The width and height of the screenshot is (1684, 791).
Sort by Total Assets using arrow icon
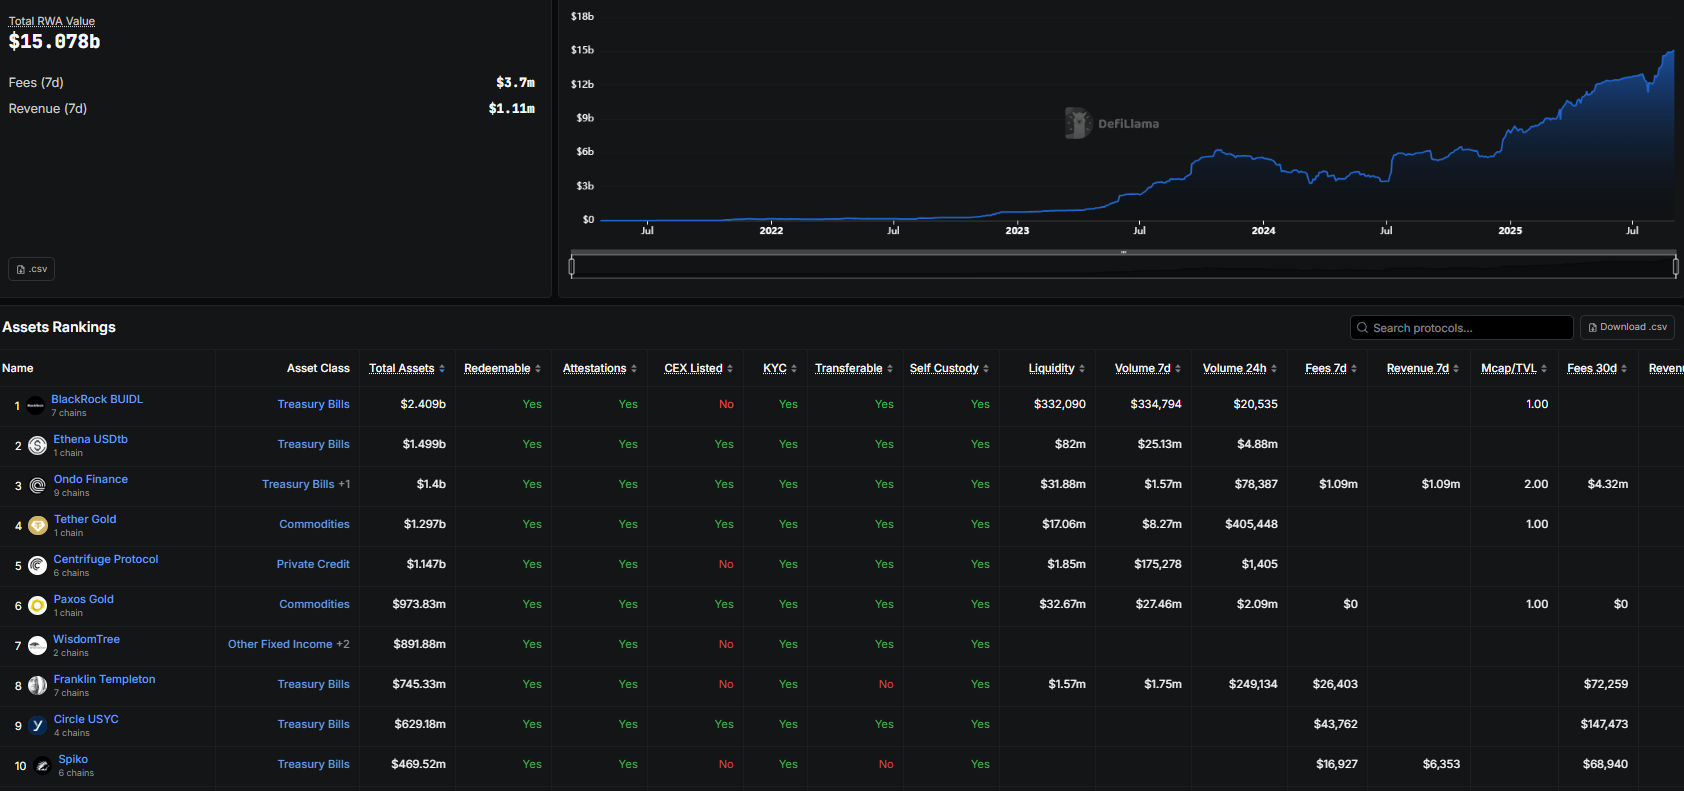pyautogui.click(x=442, y=369)
